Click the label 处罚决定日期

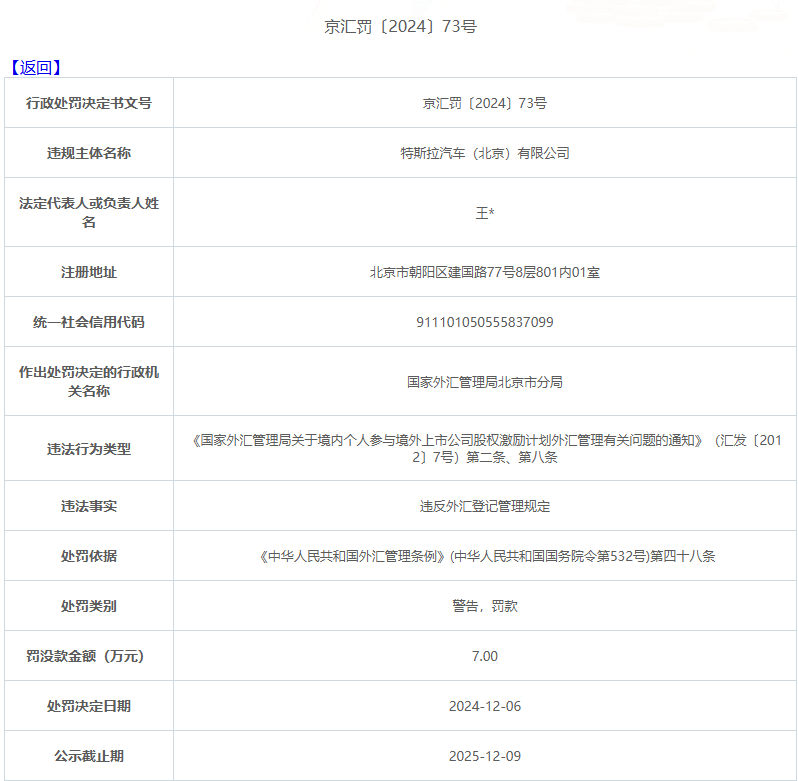point(89,706)
